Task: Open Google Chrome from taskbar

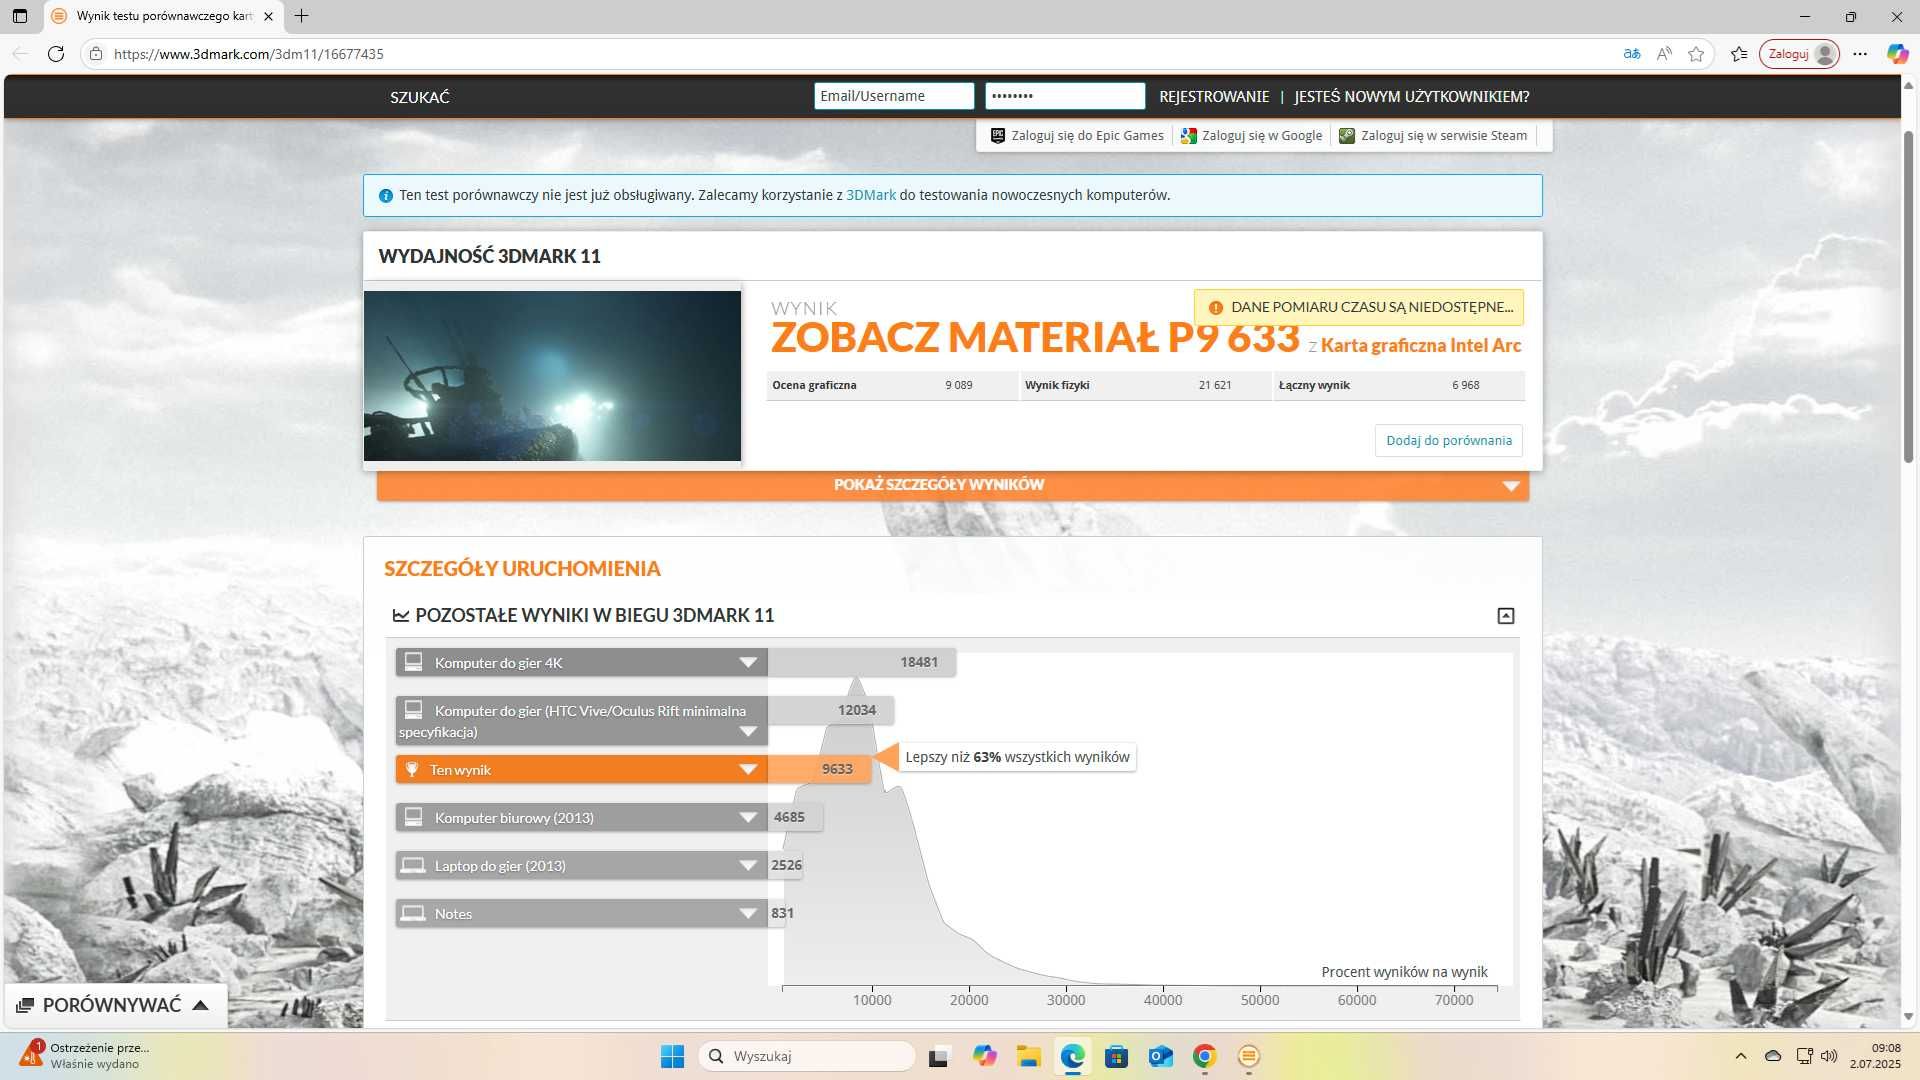Action: tap(1204, 1056)
